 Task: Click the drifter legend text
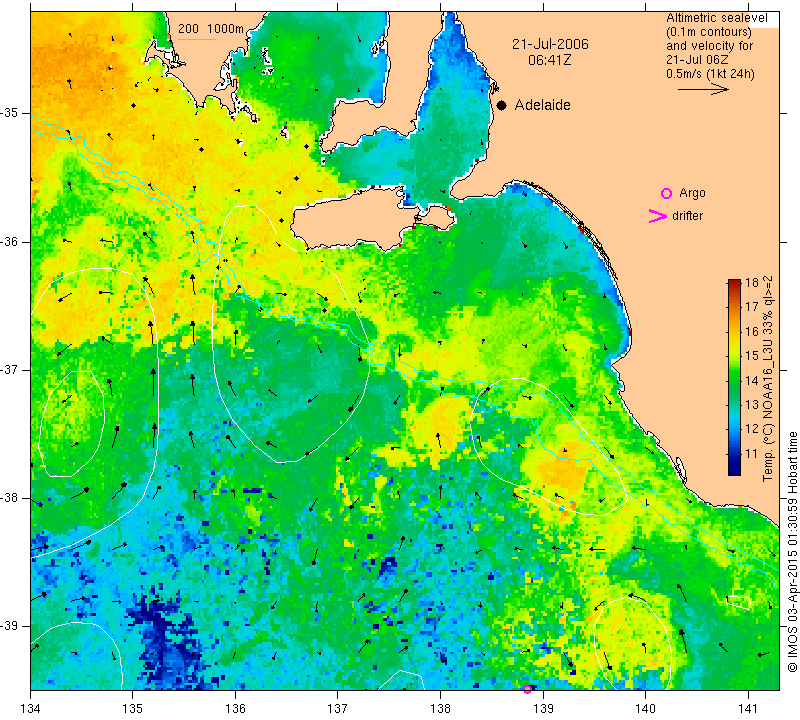pos(687,216)
